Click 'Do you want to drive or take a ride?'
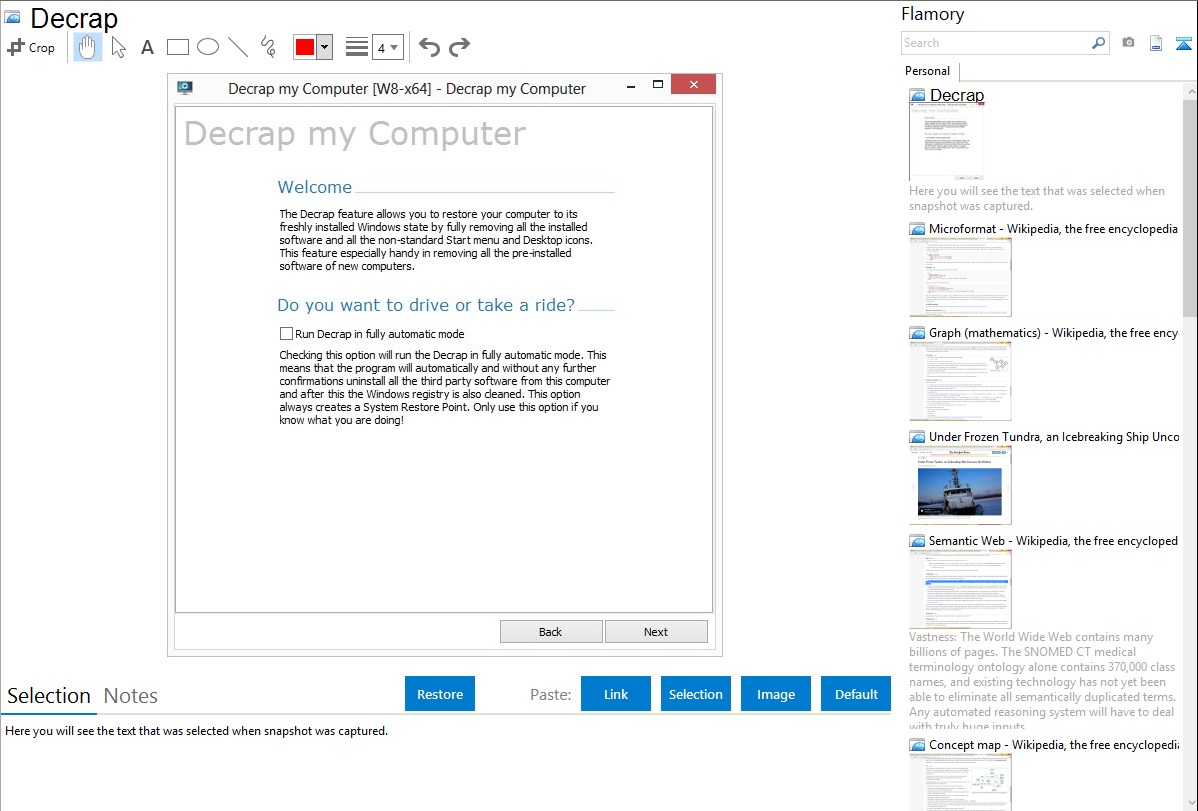The width and height of the screenshot is (1198, 811). click(426, 305)
